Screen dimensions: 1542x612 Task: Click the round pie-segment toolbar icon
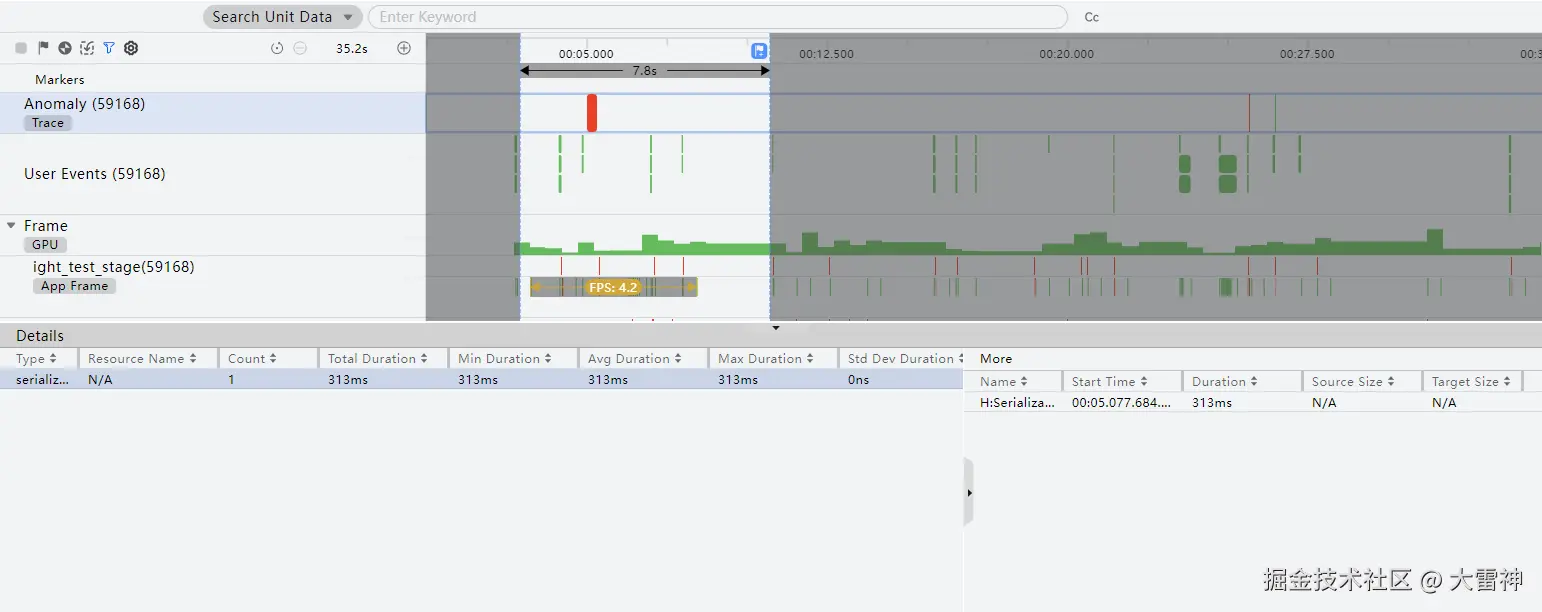point(65,48)
